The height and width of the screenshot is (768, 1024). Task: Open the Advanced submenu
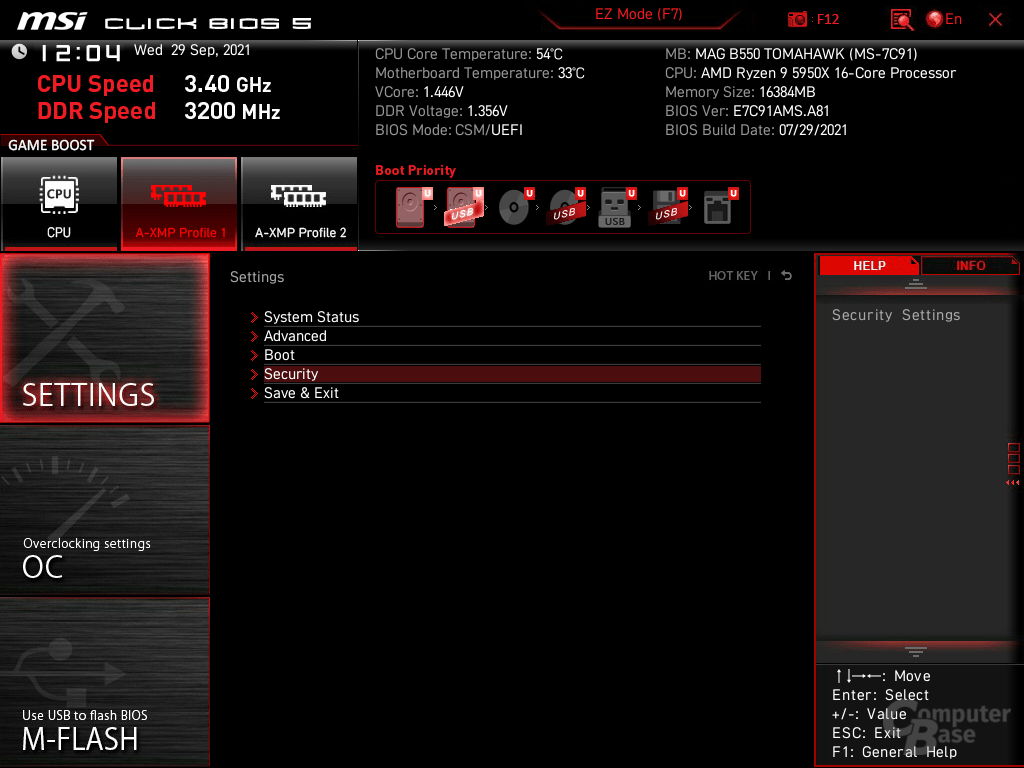coord(512,336)
